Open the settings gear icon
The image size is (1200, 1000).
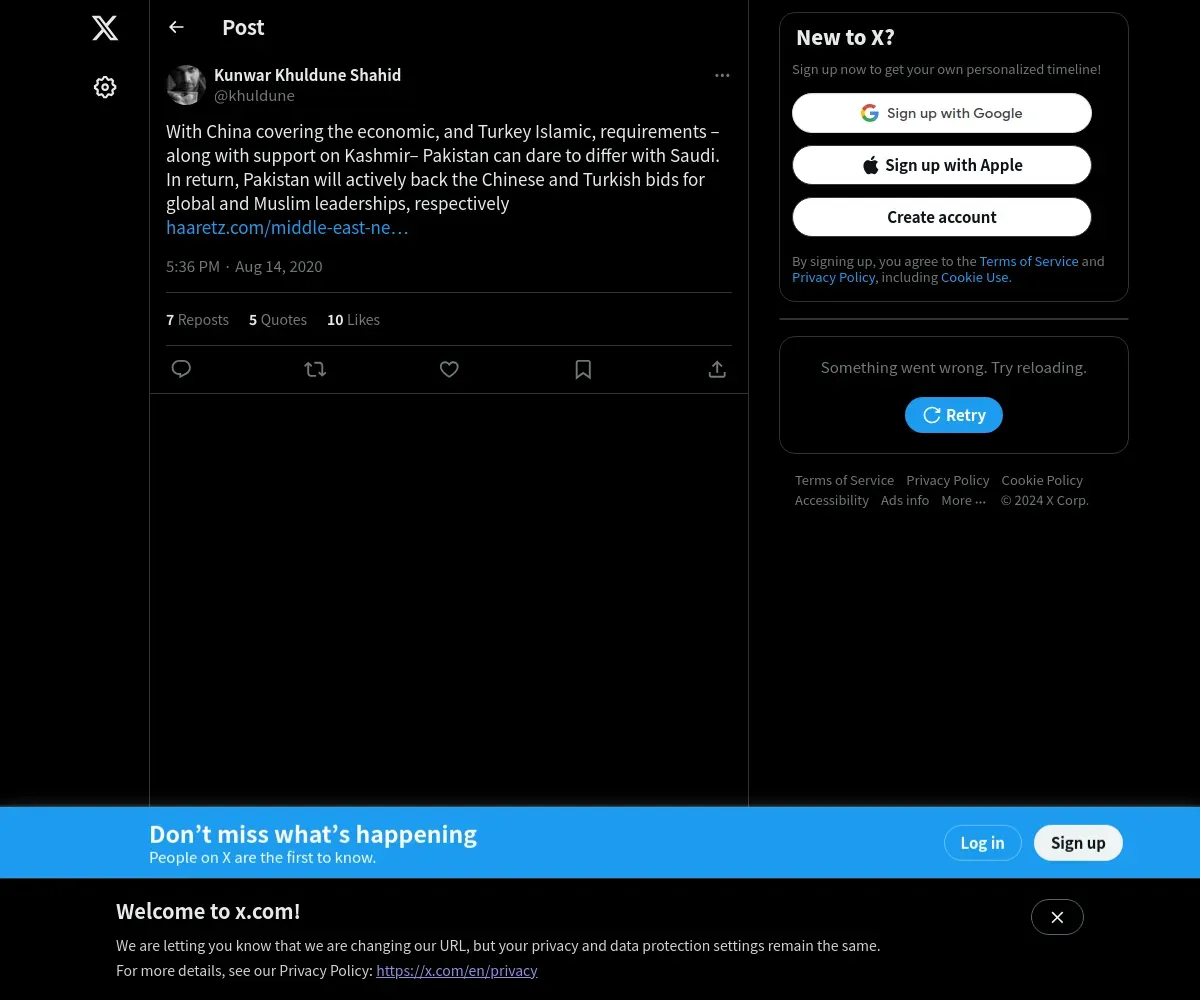pyautogui.click(x=105, y=87)
